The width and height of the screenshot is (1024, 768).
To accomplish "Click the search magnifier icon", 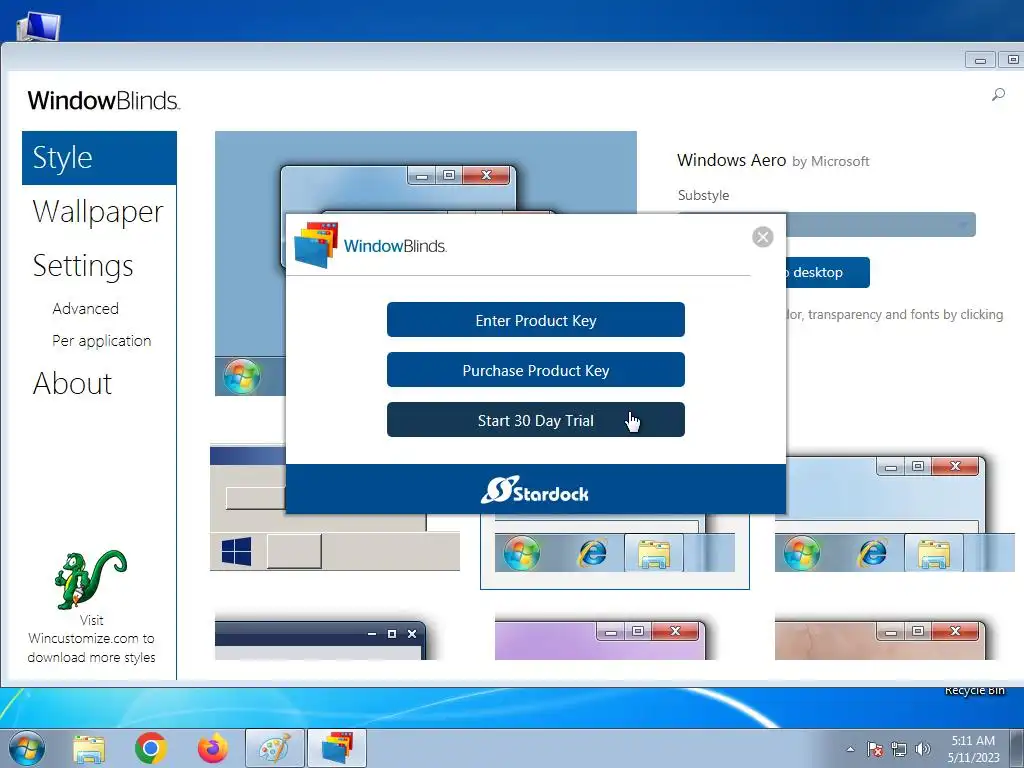I will [998, 95].
